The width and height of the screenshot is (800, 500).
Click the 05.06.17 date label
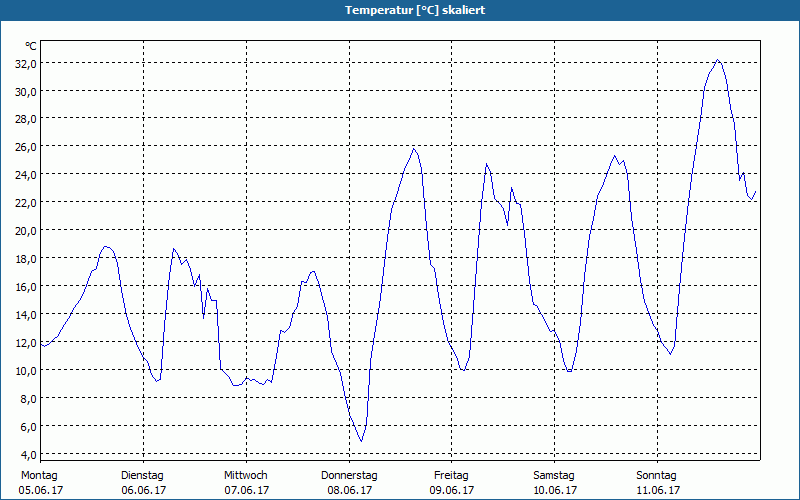pyautogui.click(x=41, y=490)
